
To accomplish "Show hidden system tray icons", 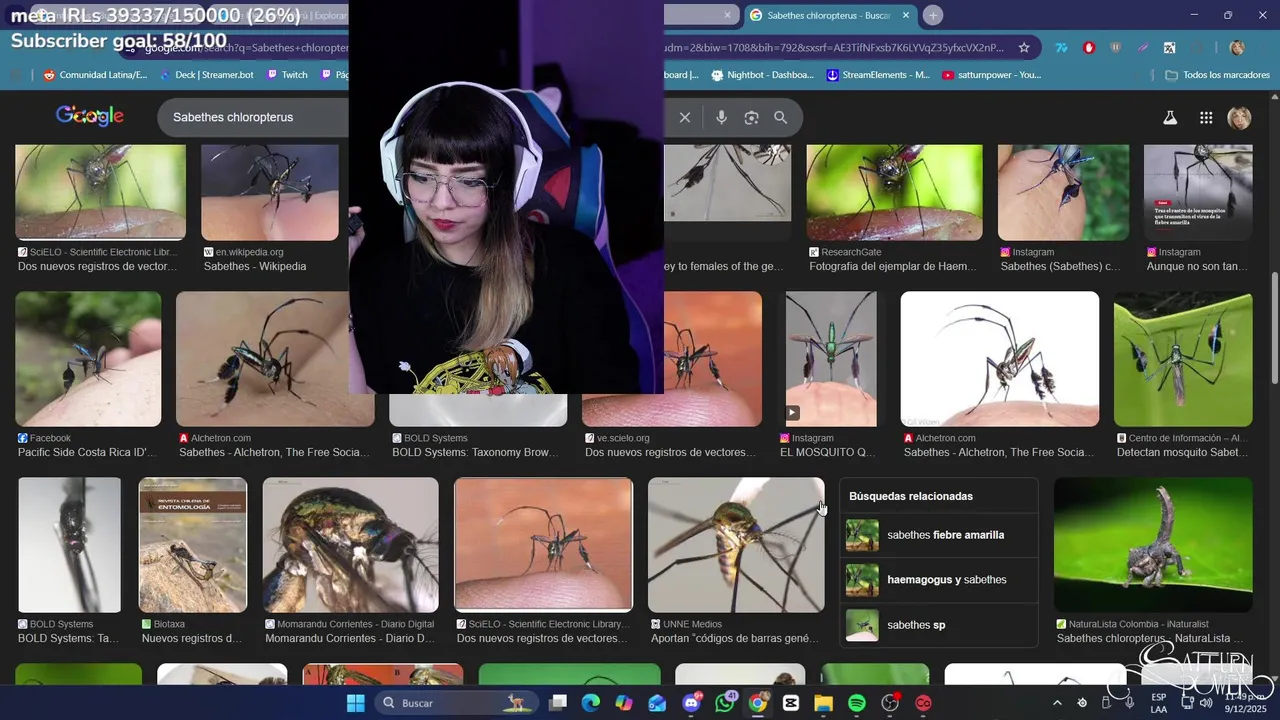I will coord(1057,703).
